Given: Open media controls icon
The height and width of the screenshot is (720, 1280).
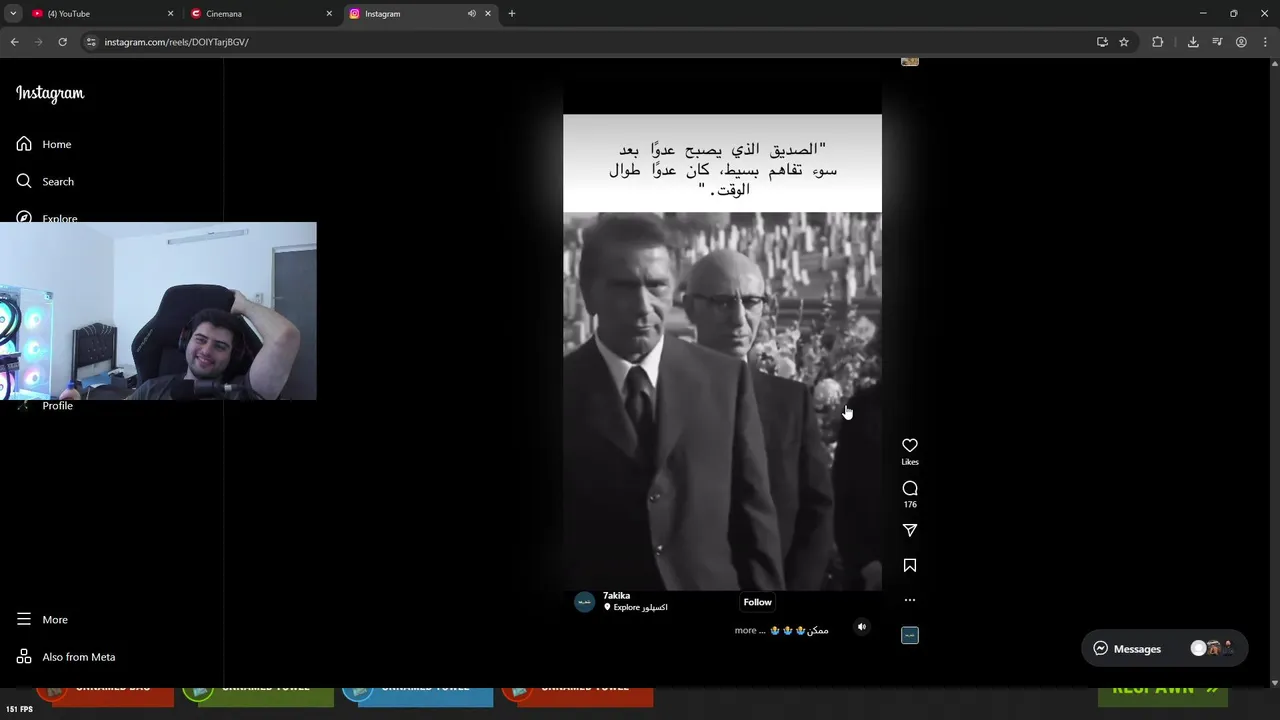Looking at the screenshot, I should (x=1217, y=42).
